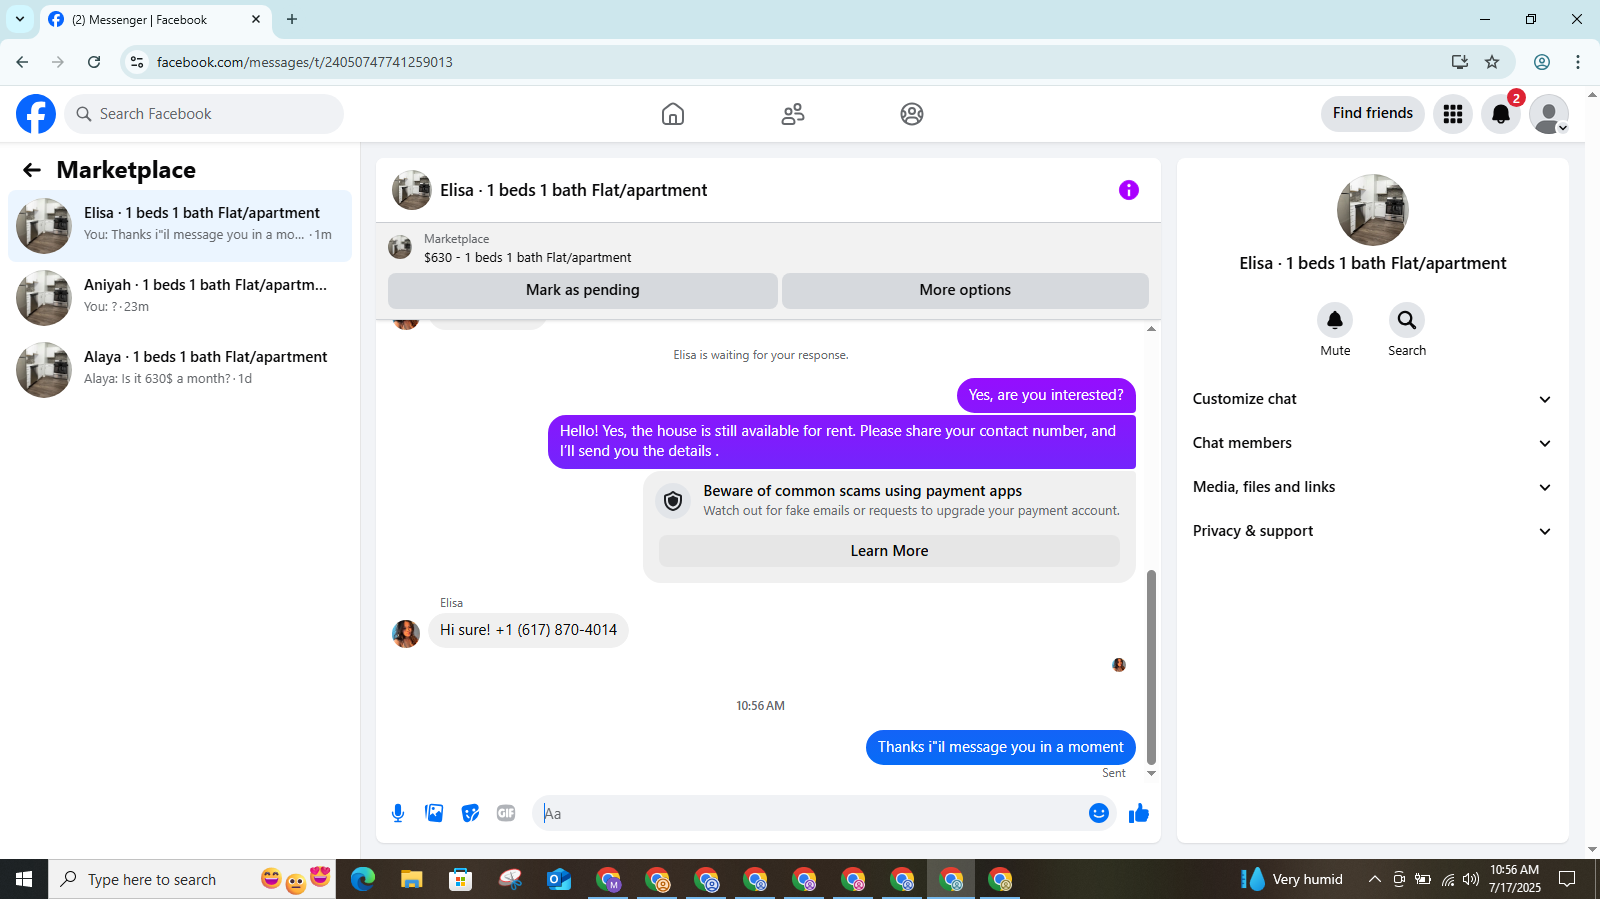Click the browser back arrow
Screen dimensions: 1600x899
pyautogui.click(x=22, y=62)
